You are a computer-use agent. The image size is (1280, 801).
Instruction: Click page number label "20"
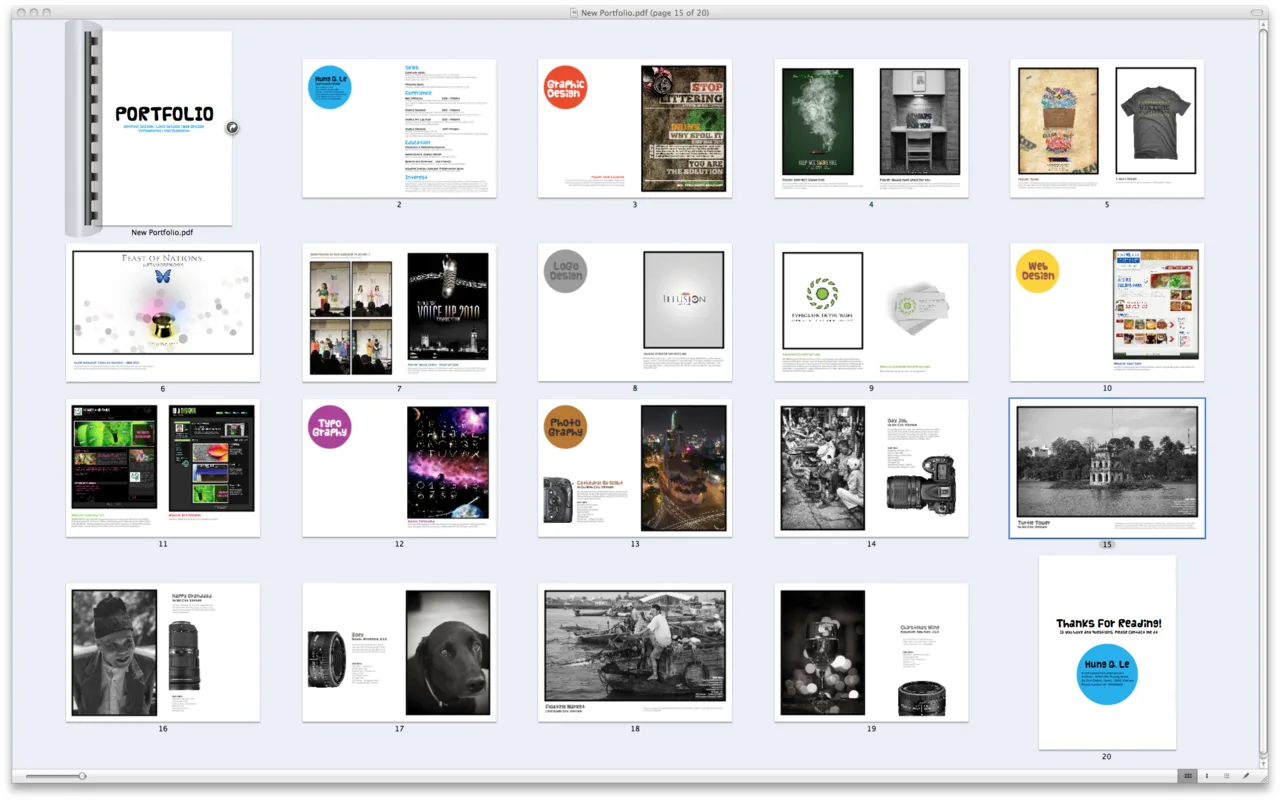pyautogui.click(x=1107, y=757)
